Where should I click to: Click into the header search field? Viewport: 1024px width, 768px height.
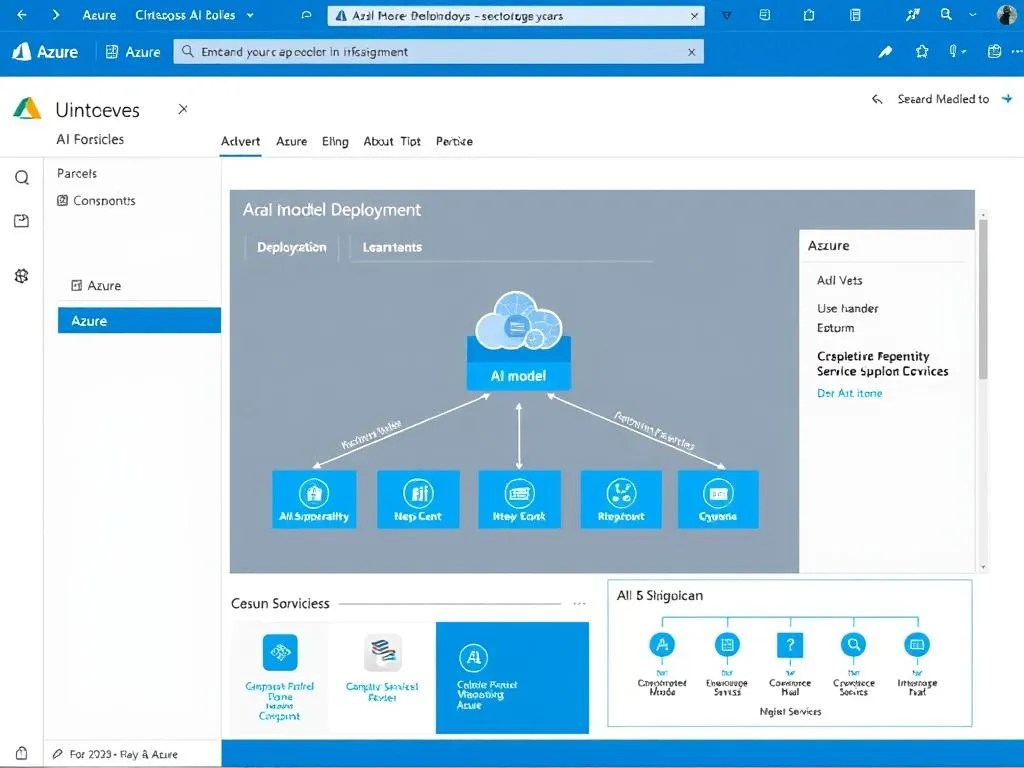click(x=438, y=52)
